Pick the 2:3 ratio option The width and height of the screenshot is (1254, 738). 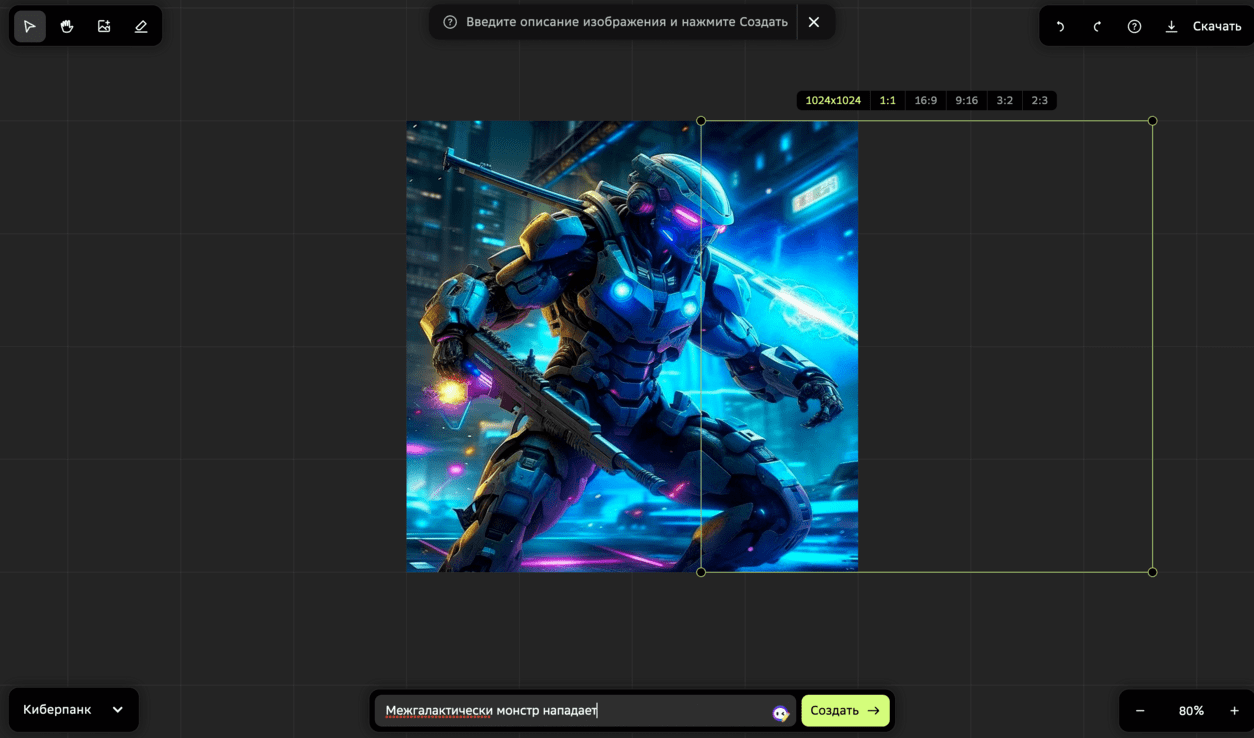pyautogui.click(x=1039, y=100)
